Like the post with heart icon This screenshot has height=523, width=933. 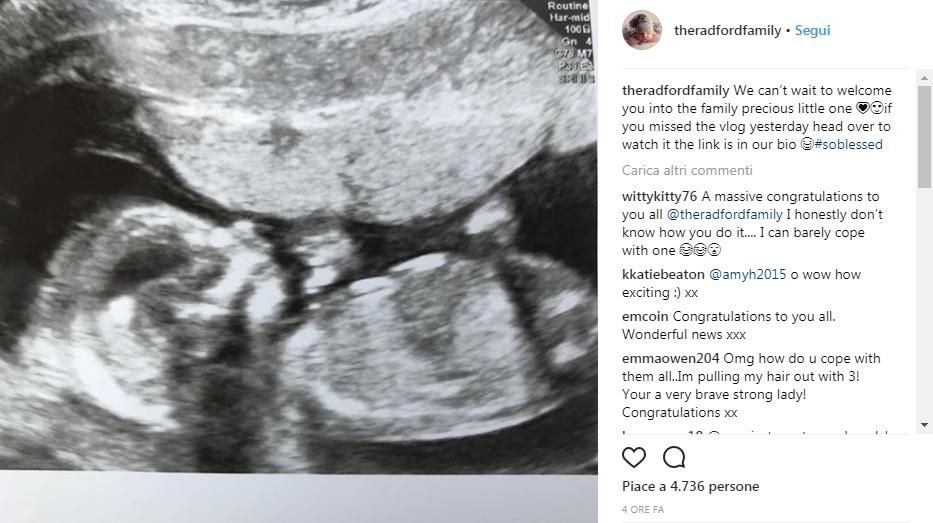pyautogui.click(x=634, y=458)
